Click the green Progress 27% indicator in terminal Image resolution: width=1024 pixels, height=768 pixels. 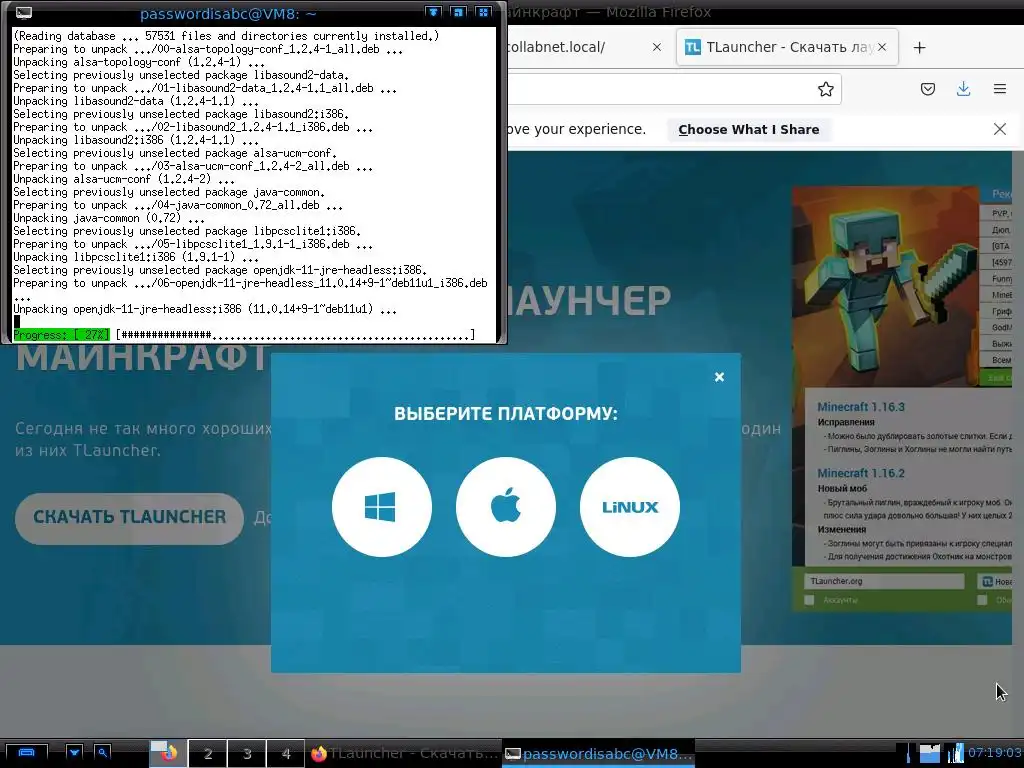[61, 335]
